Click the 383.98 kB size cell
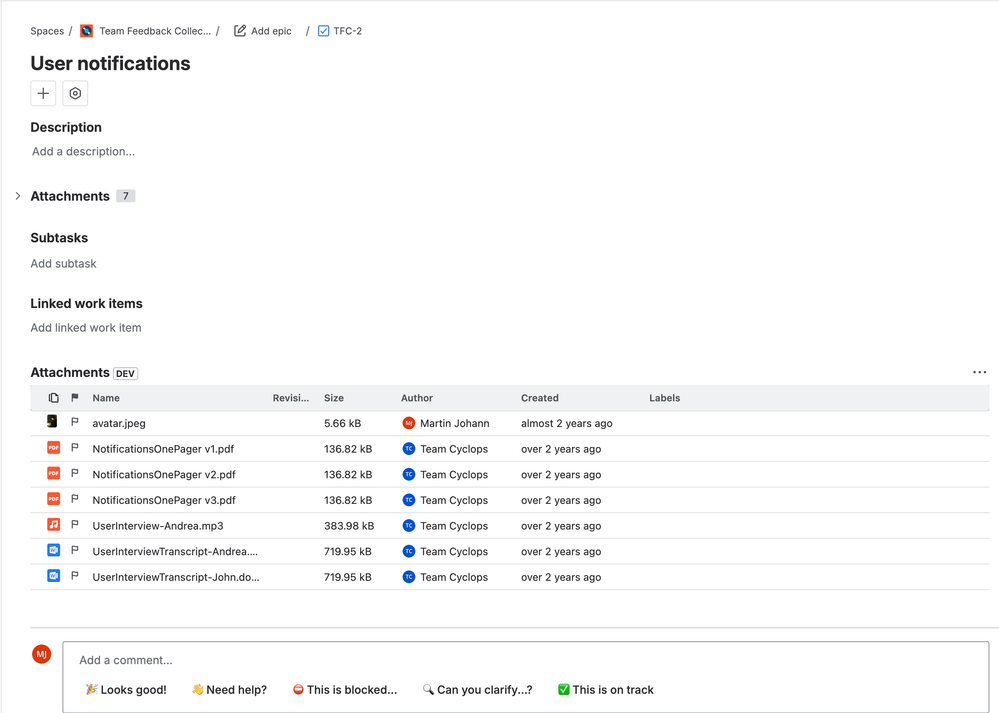Screen dimensions: 999x713 (x=349, y=526)
